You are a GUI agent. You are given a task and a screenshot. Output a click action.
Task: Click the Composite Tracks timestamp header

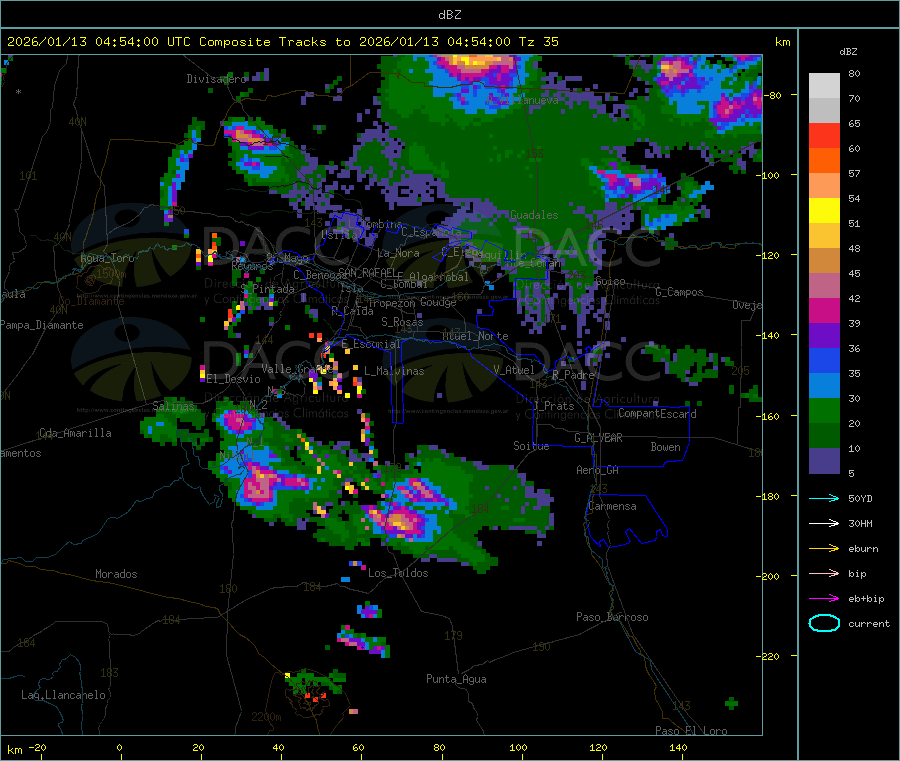tap(282, 42)
